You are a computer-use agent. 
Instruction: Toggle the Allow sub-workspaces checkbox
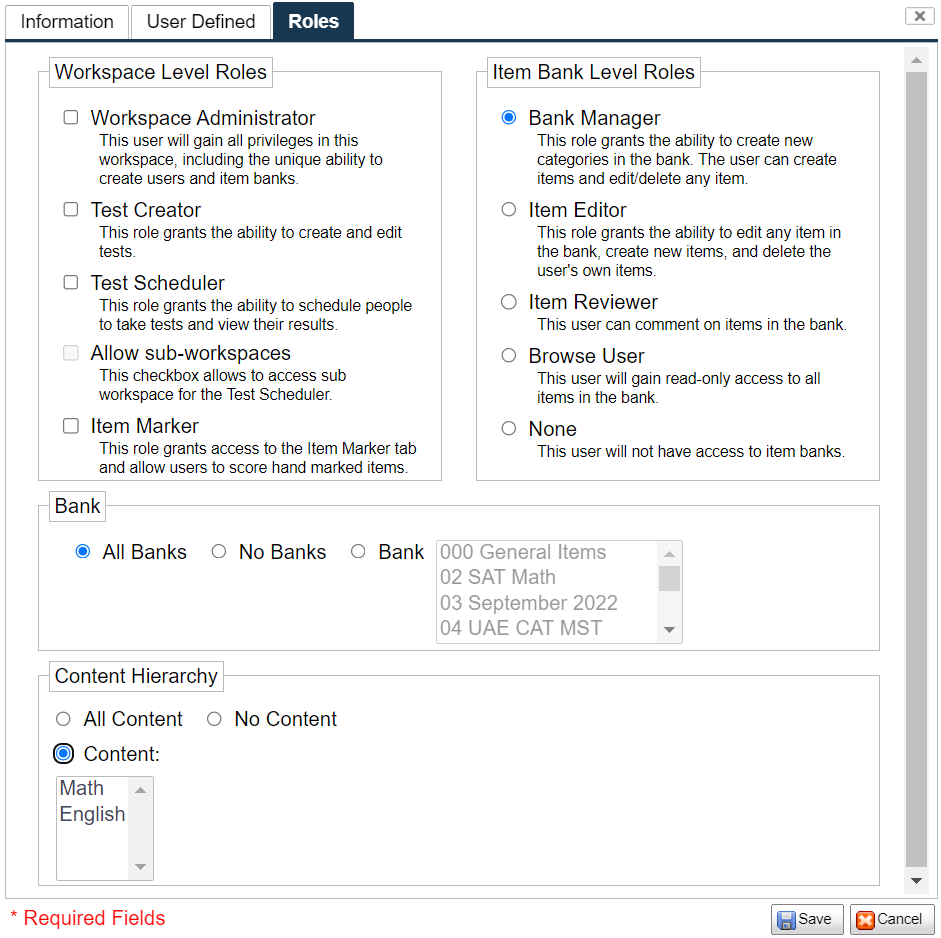point(71,352)
